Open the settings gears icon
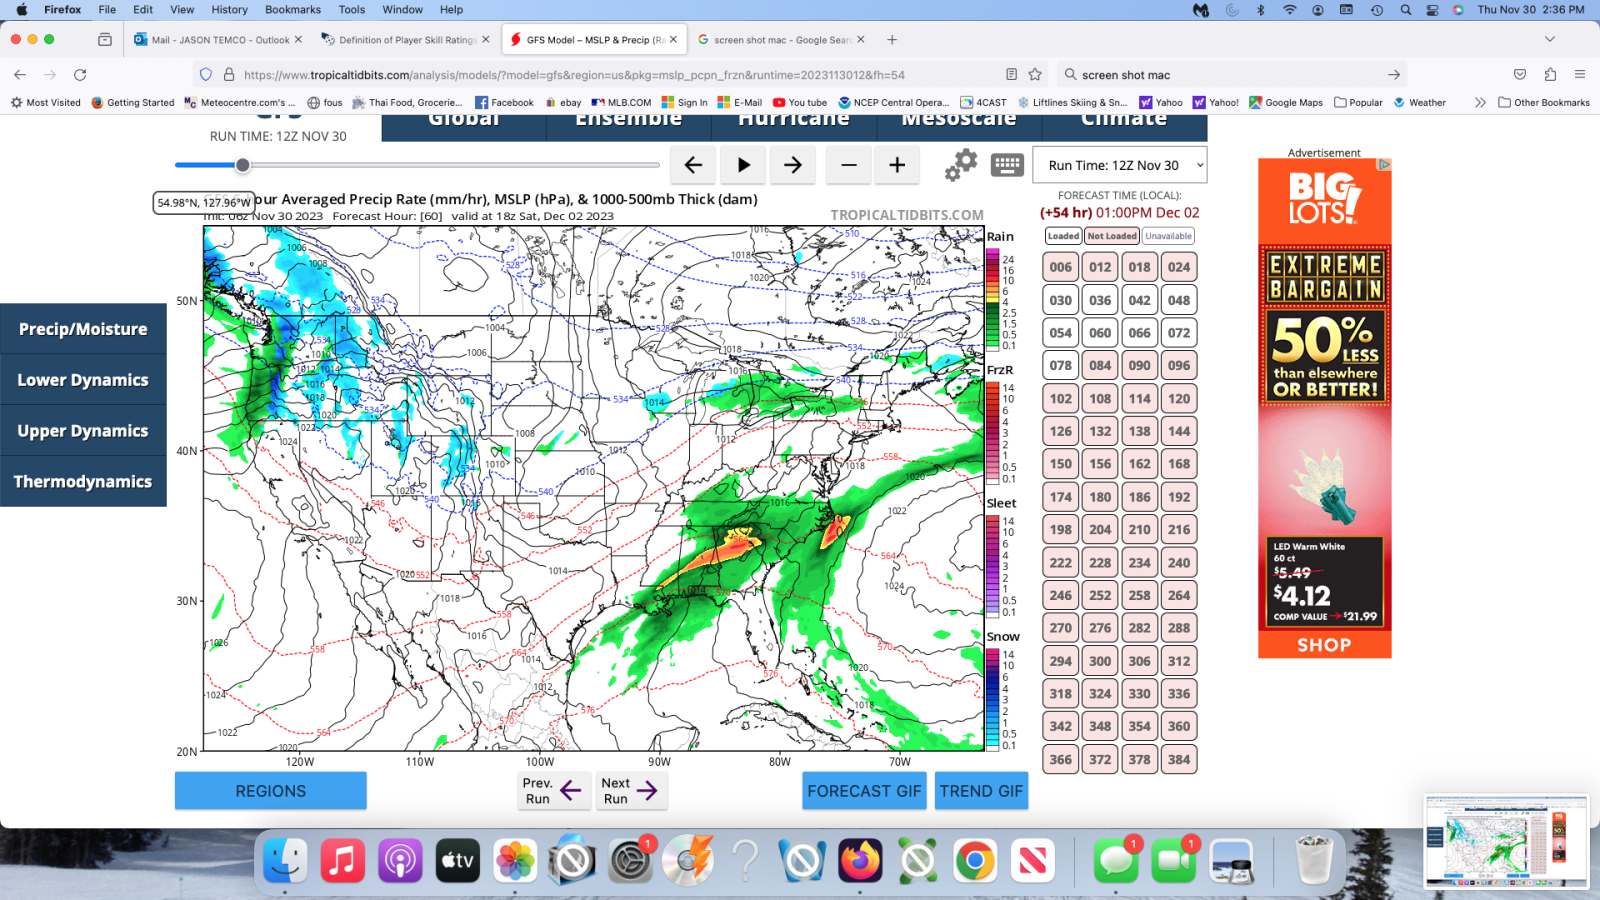1600x900 pixels. click(x=961, y=165)
